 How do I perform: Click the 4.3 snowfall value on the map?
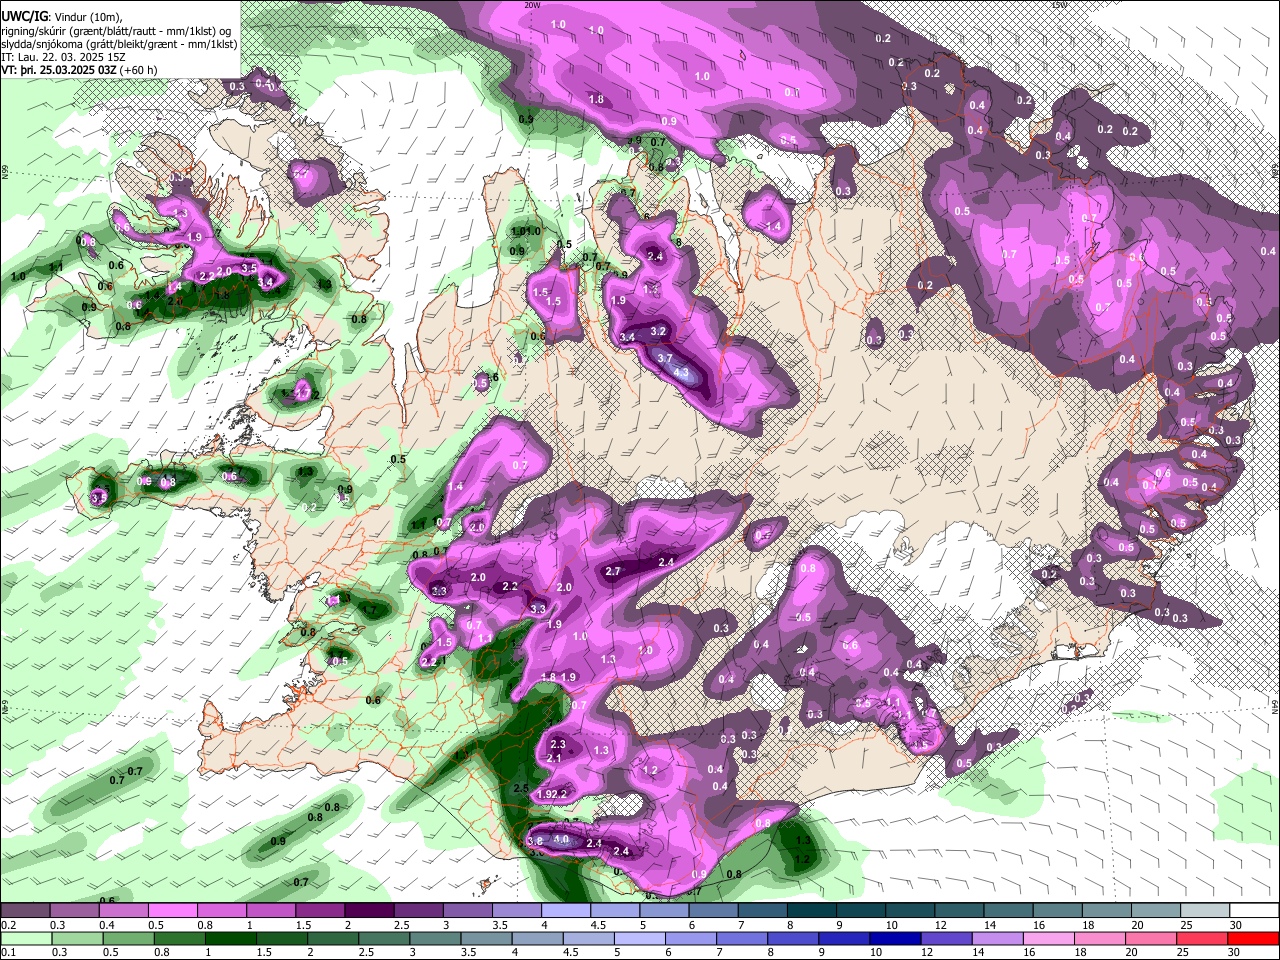(x=682, y=372)
